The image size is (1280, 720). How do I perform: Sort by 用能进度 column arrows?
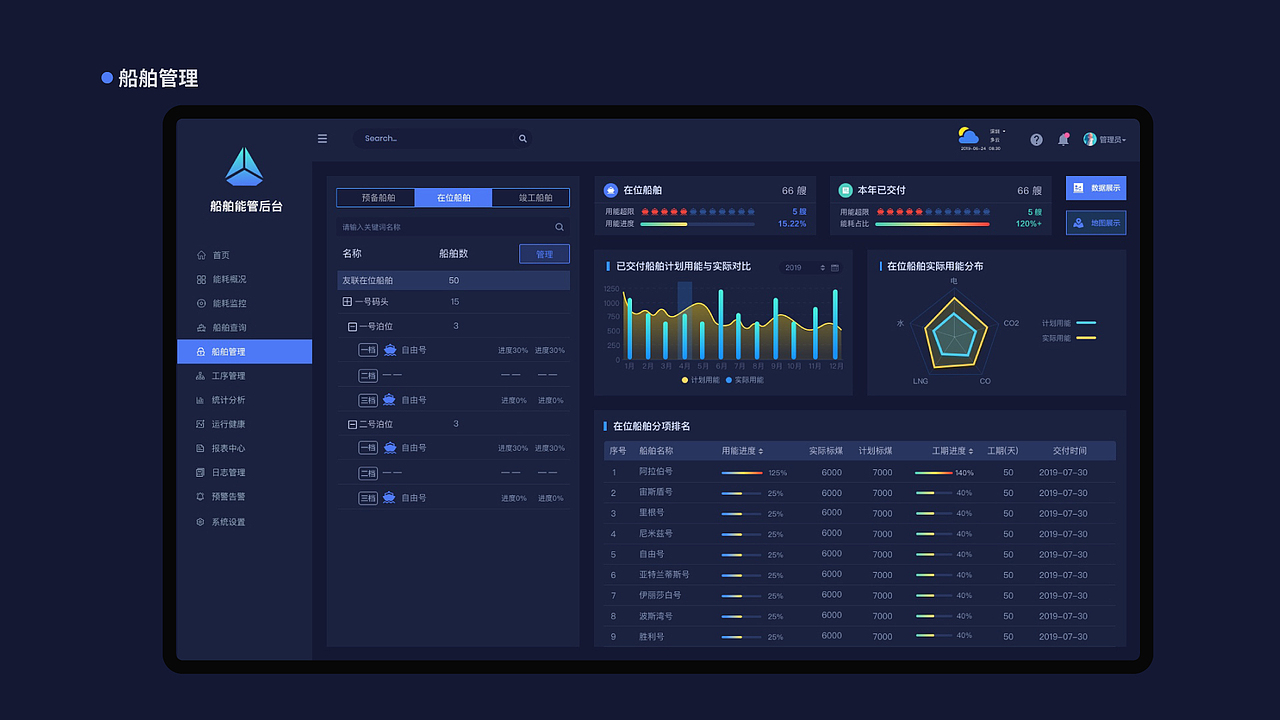click(x=761, y=451)
